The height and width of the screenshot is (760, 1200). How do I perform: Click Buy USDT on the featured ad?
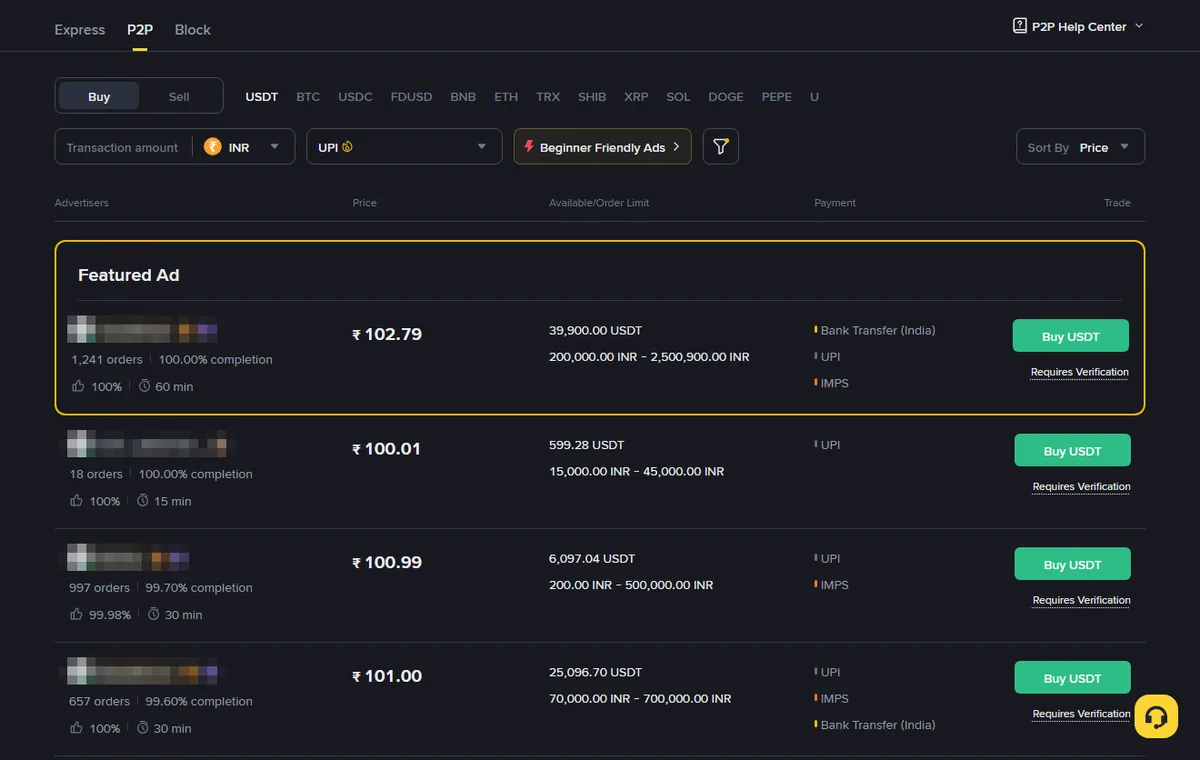[x=1071, y=336]
